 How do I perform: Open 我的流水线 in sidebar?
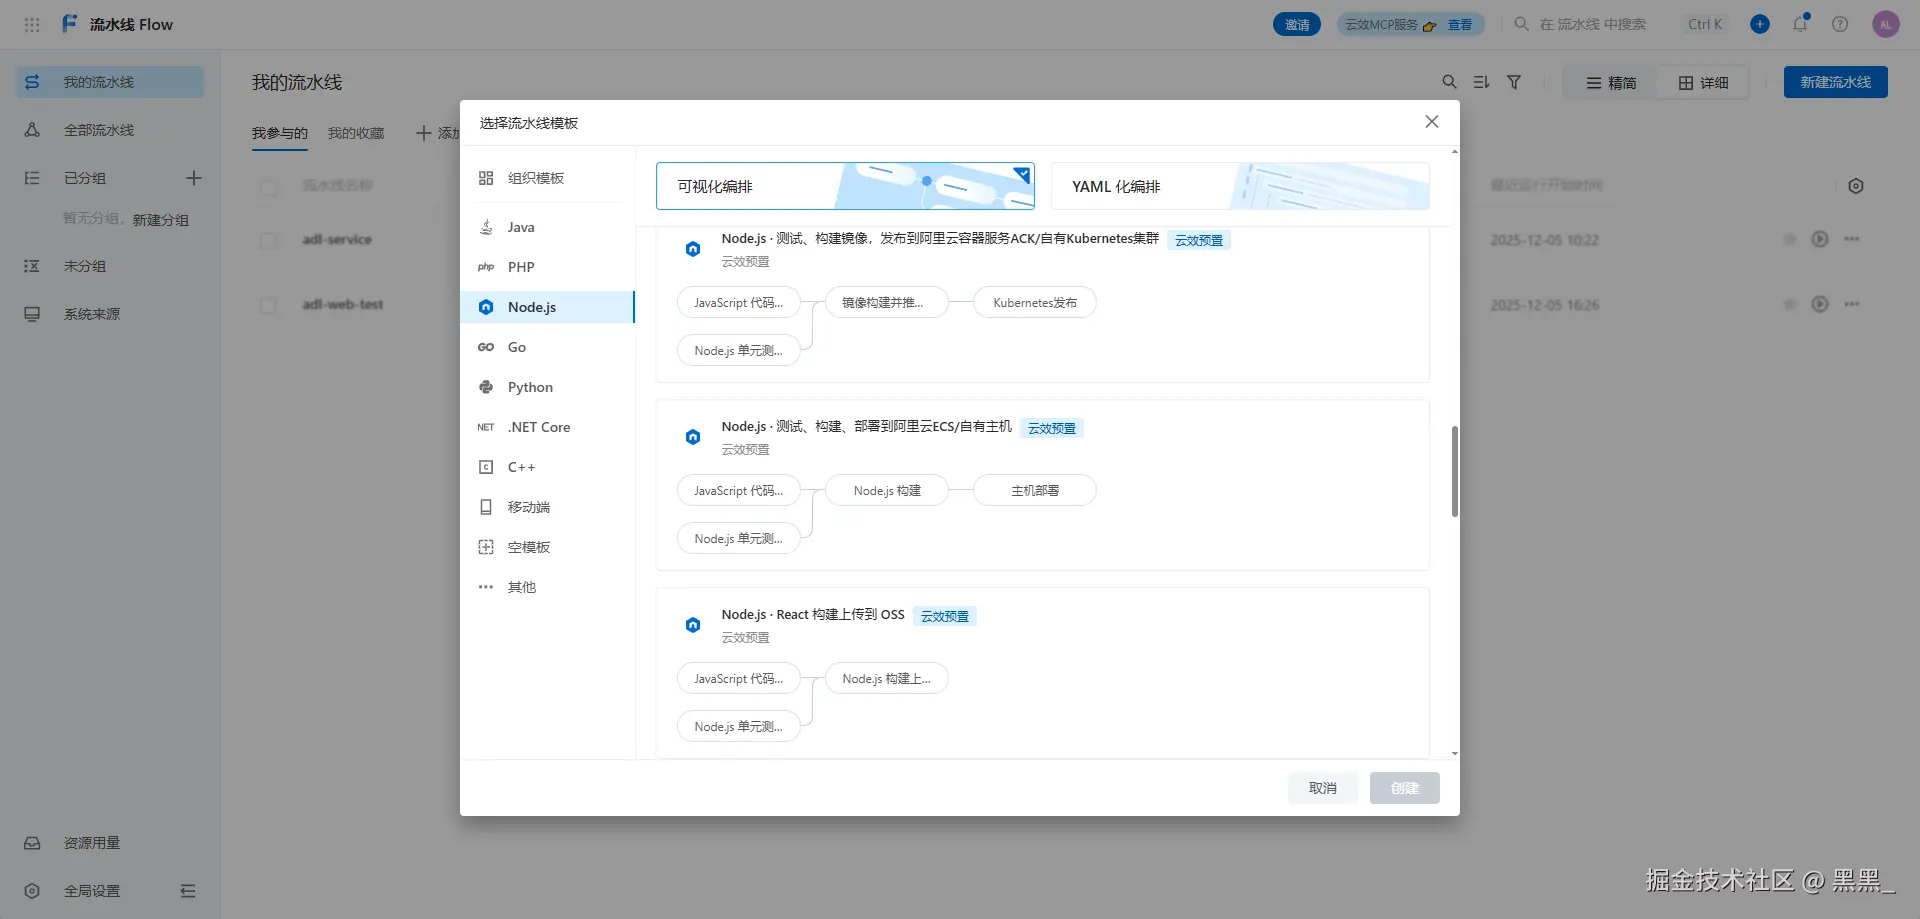[110, 82]
